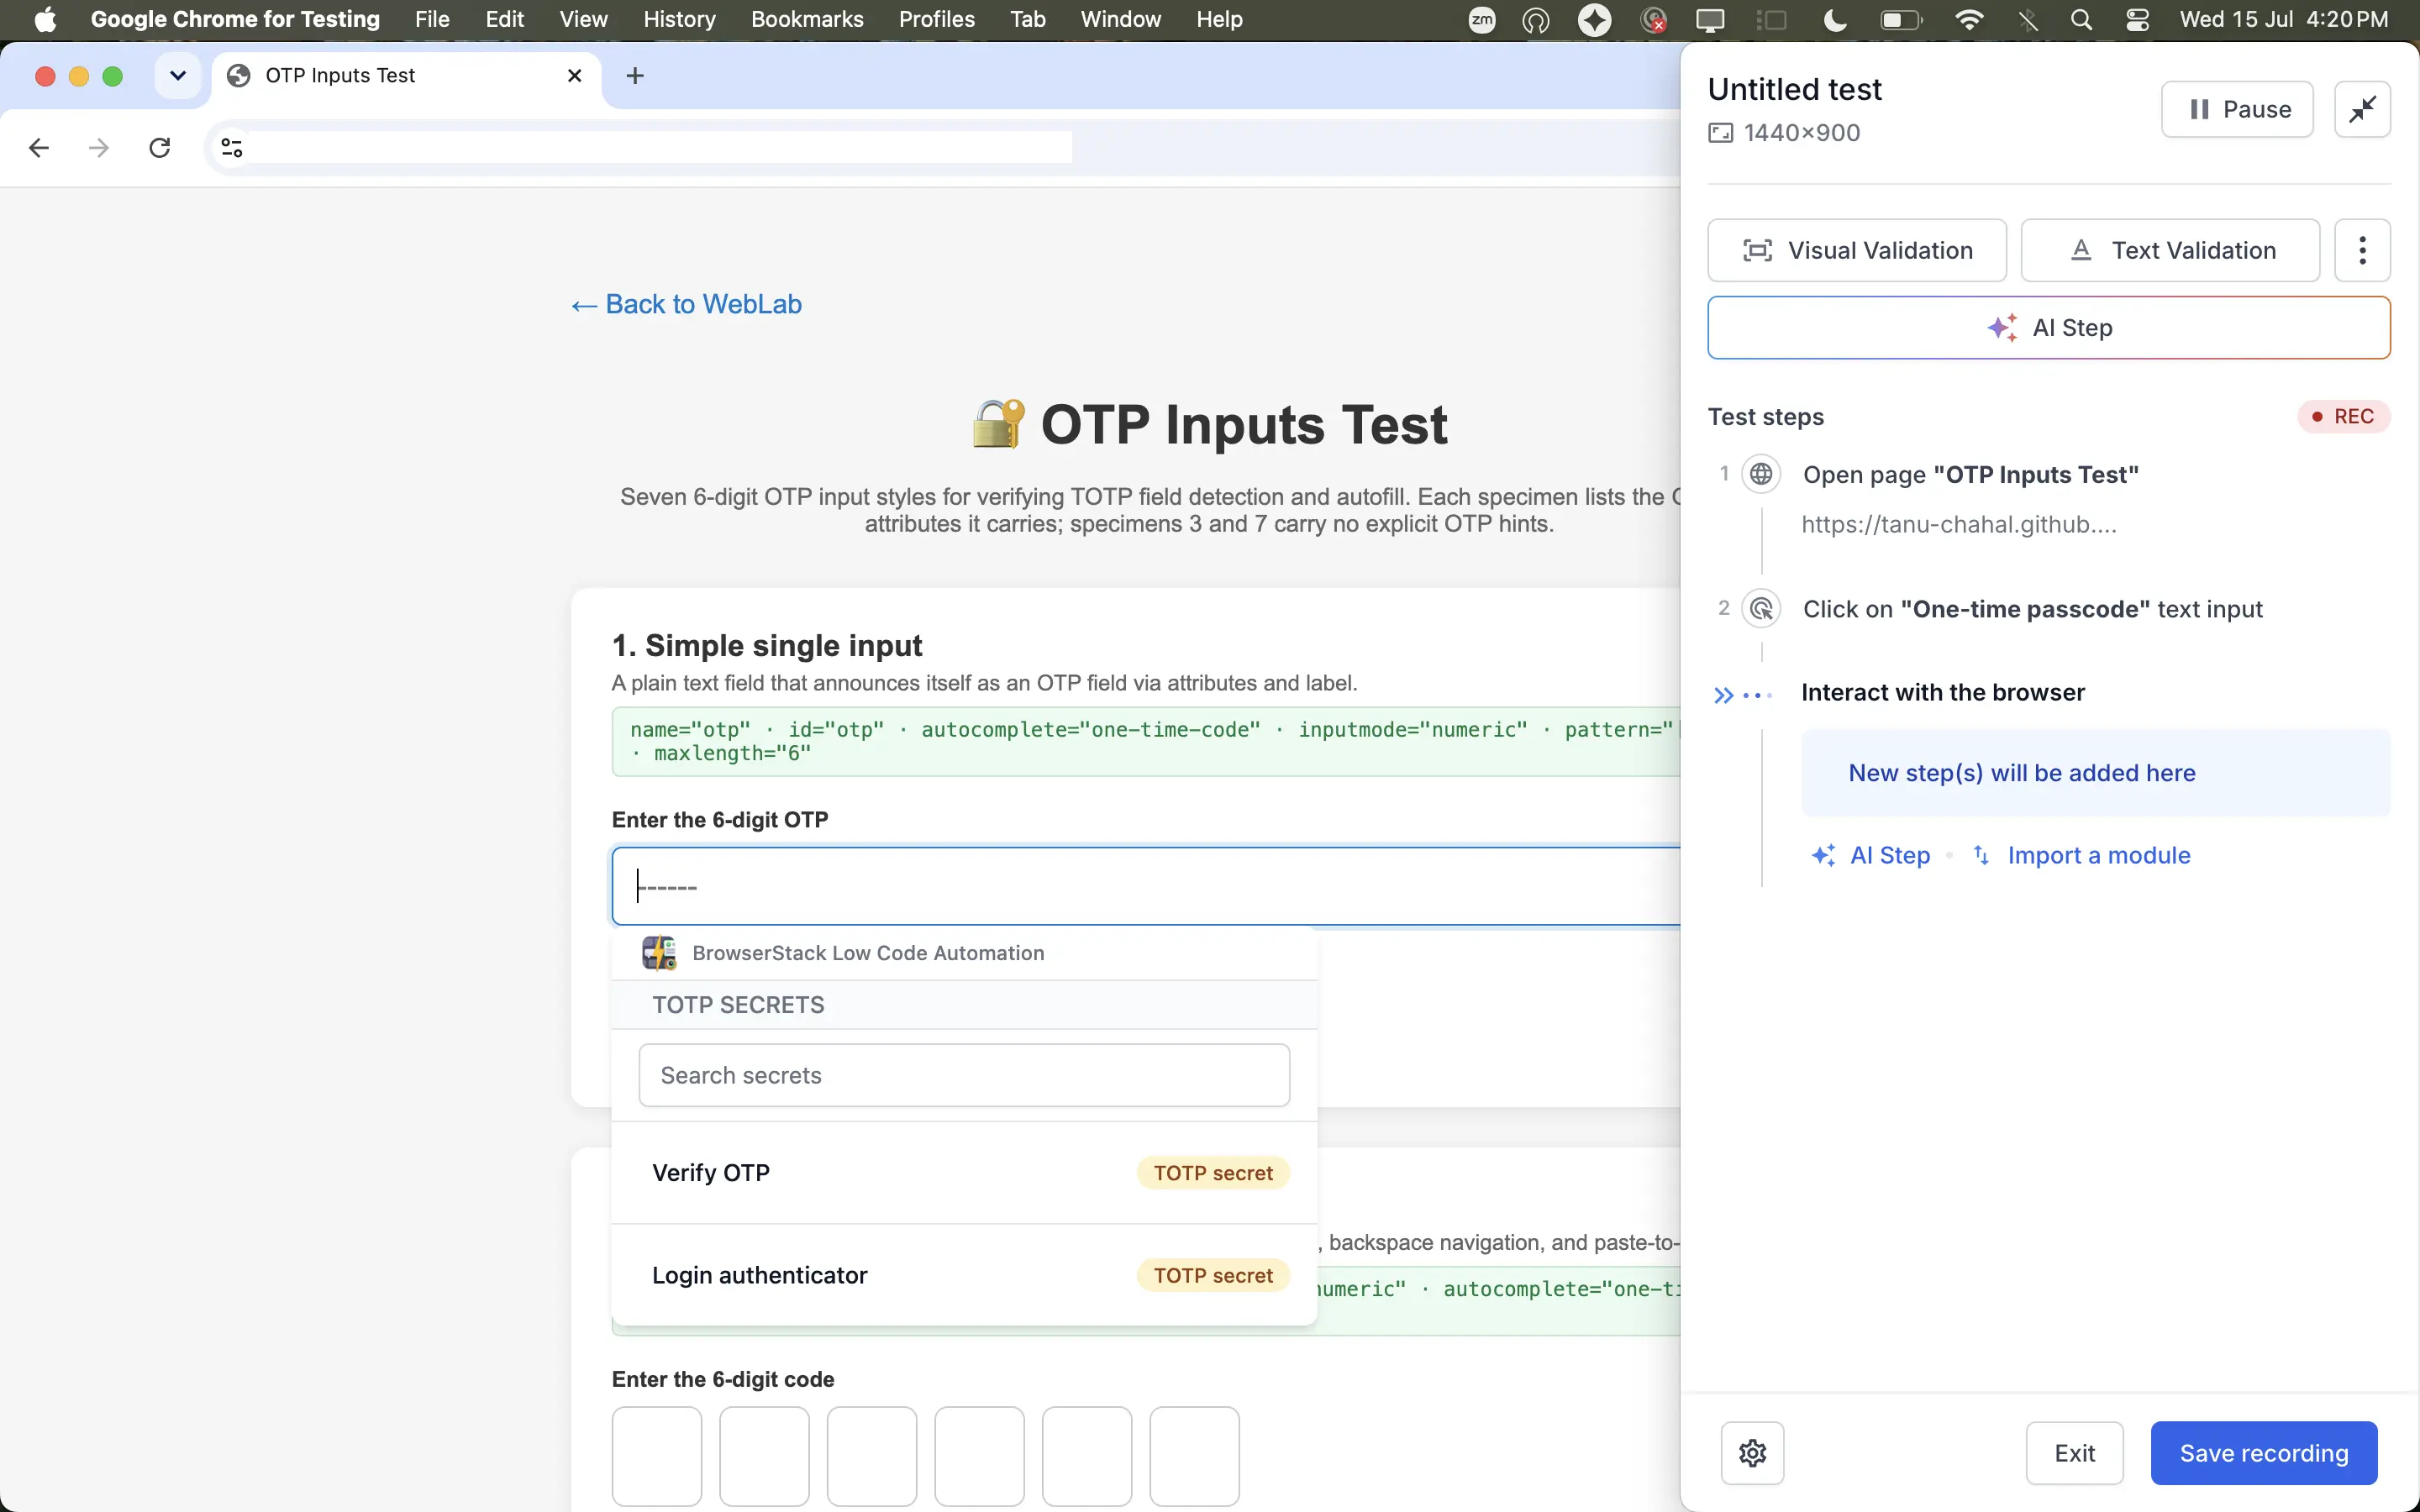This screenshot has width=2420, height=1512.
Task: Click the double-chevron Interact step marker
Action: coord(1724,694)
